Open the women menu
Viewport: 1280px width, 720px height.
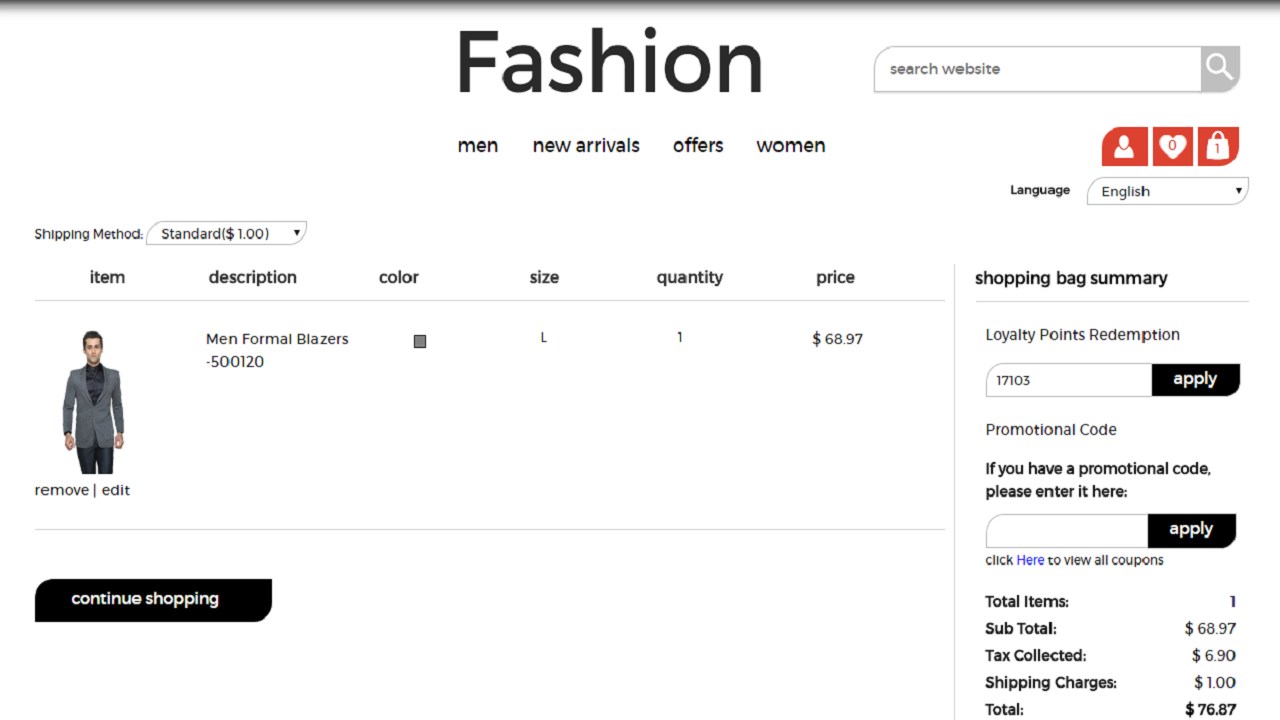(791, 145)
